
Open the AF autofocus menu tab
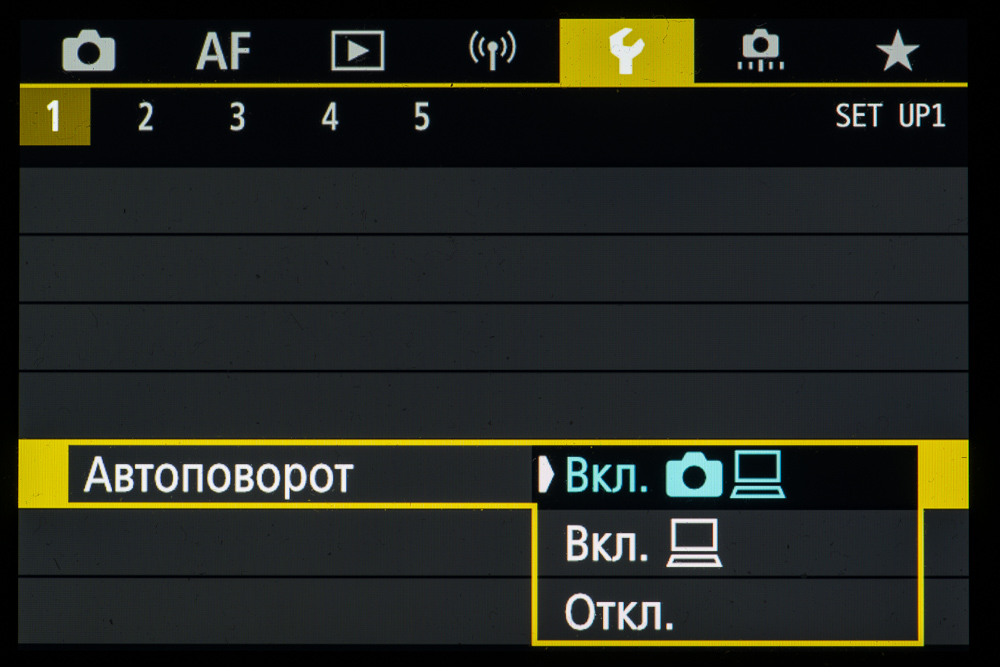pos(223,52)
